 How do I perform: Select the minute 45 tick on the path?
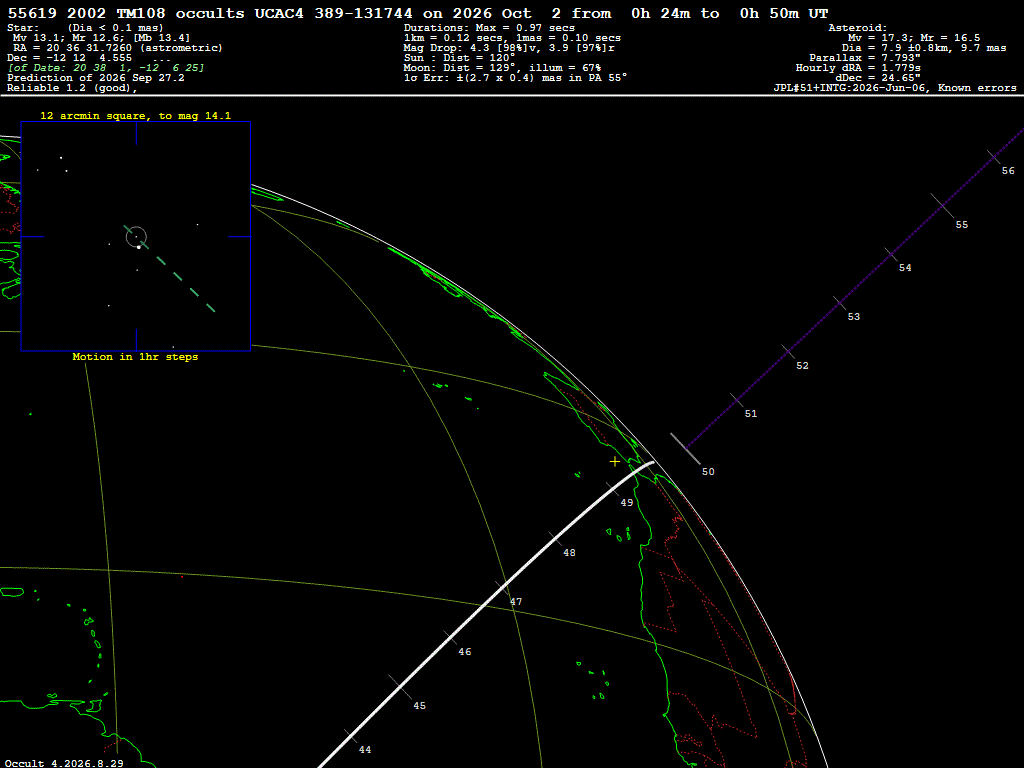tap(400, 687)
